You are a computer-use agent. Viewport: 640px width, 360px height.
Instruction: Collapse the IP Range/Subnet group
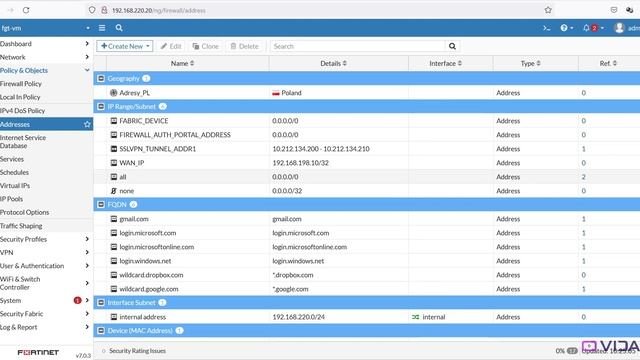[x=101, y=107]
